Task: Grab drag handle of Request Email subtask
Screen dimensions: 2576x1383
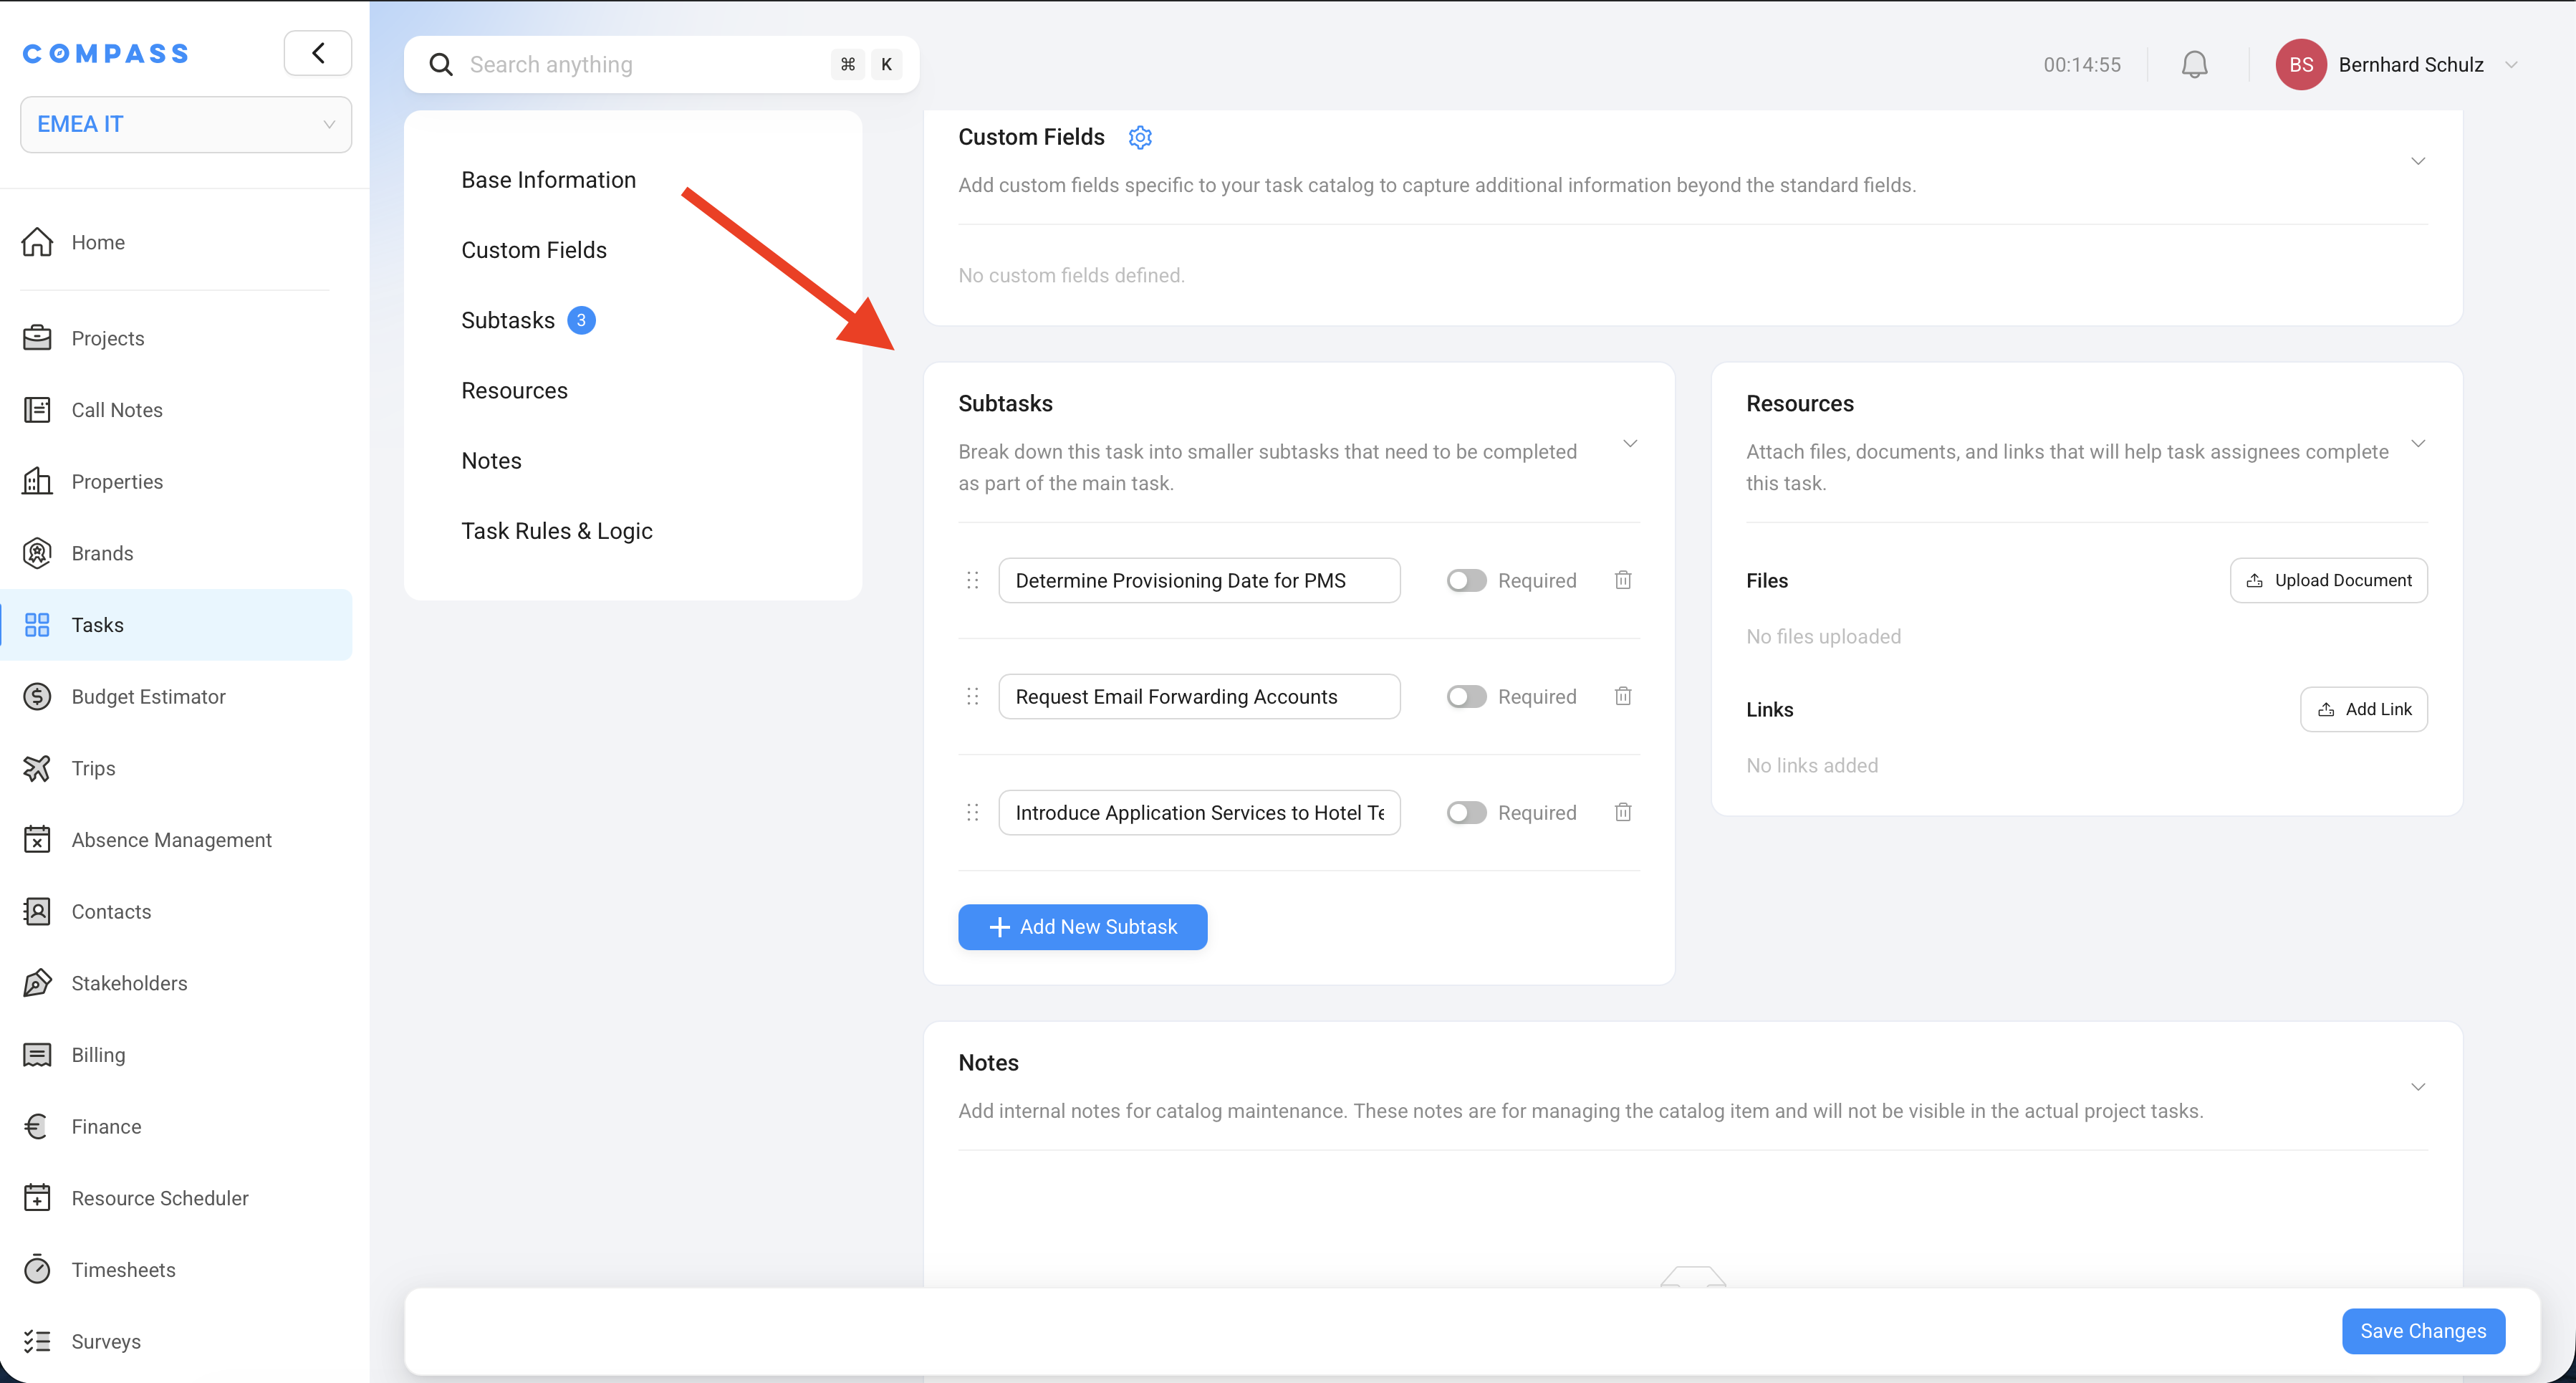Action: pyautogui.click(x=972, y=696)
